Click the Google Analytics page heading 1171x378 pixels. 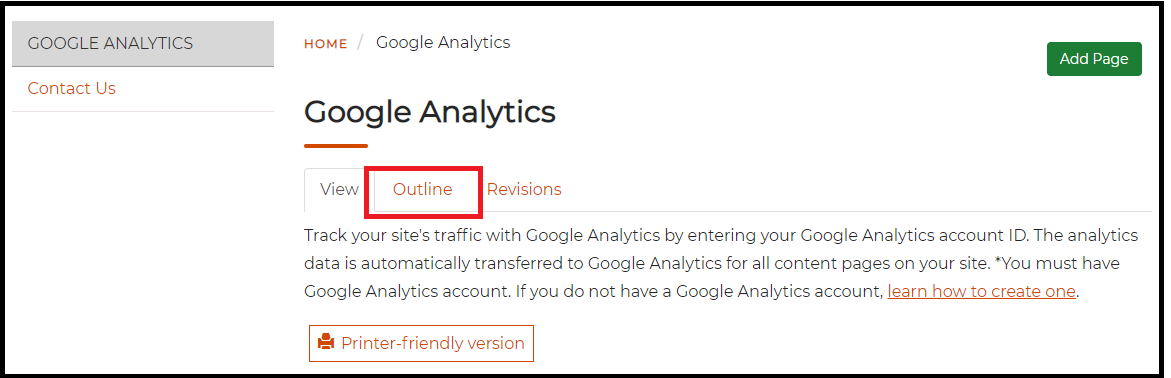pos(429,112)
